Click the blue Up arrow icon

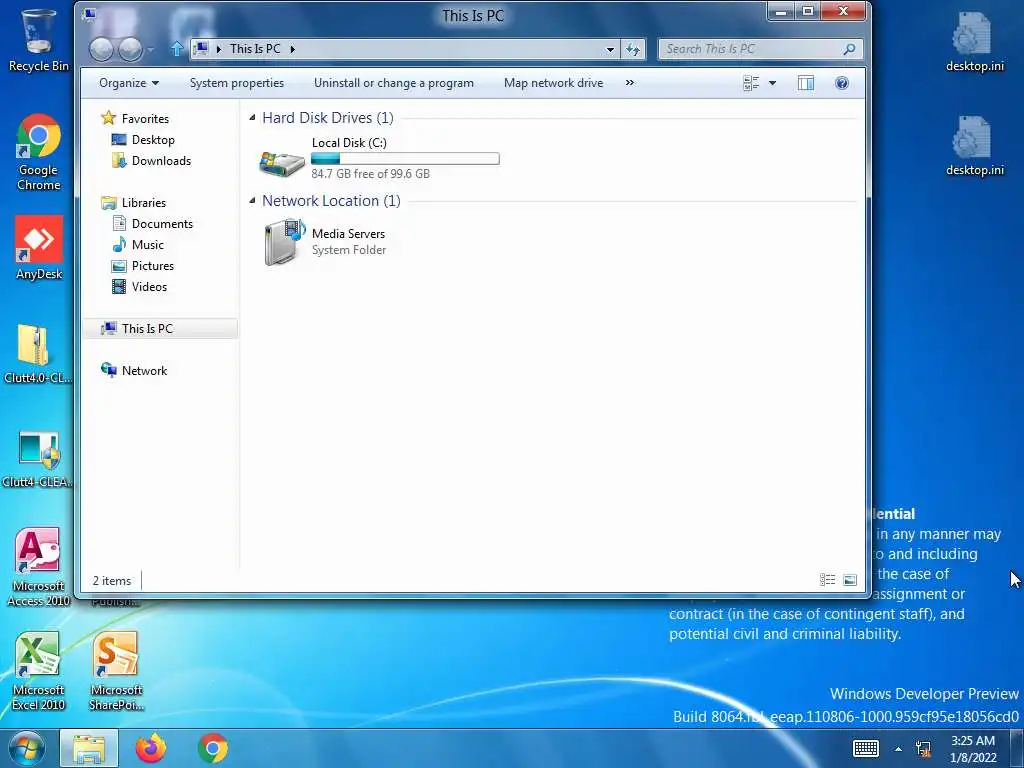(176, 49)
